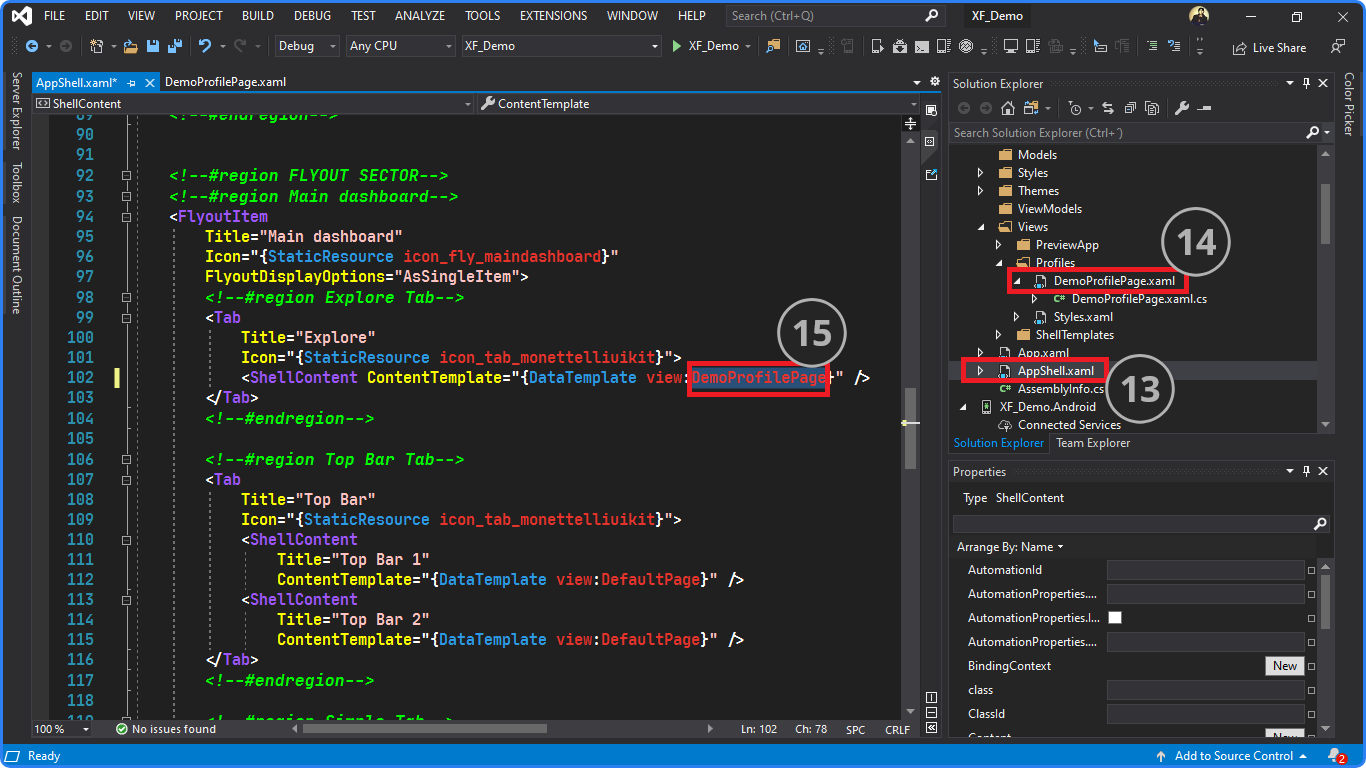Collapse Tab region at line 99

pos(126,317)
